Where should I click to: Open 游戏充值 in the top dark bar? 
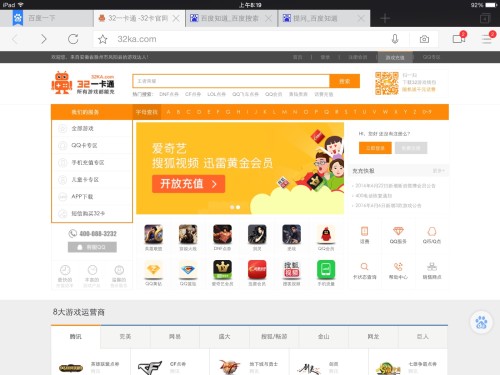tap(395, 58)
